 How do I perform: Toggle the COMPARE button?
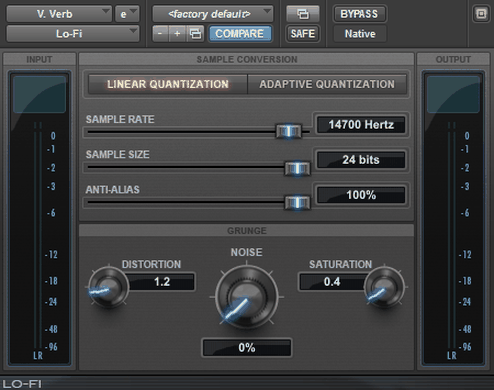240,34
